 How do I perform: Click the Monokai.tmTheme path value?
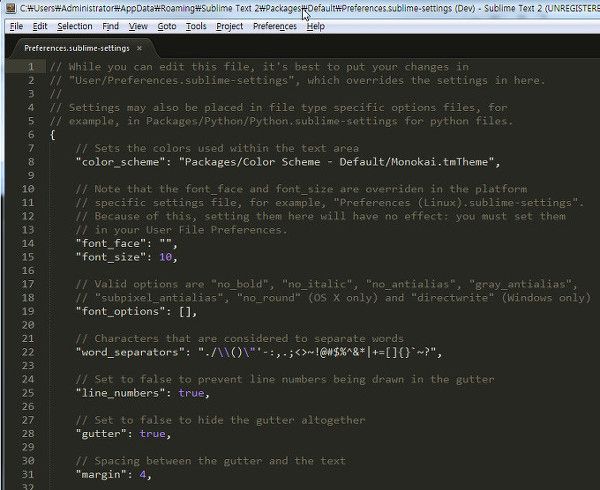(336, 162)
